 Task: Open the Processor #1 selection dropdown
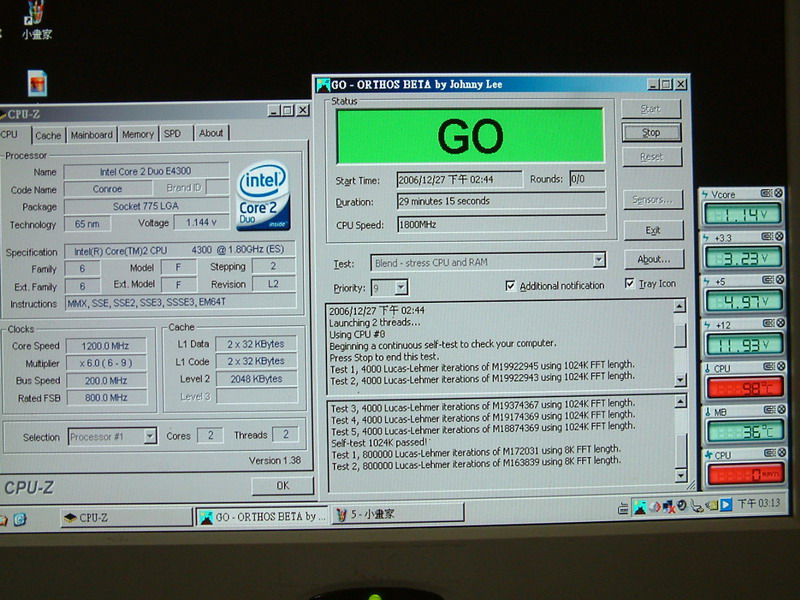pos(149,436)
